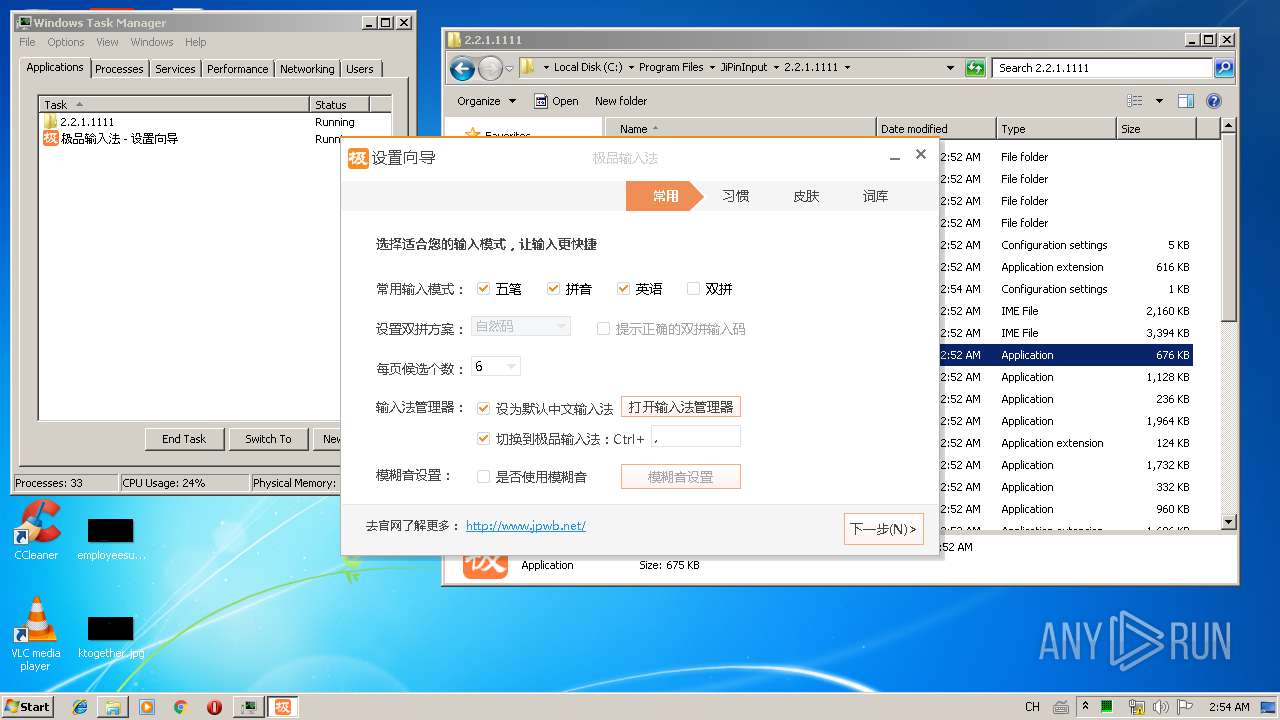Click the Explorer forward arrow button
Image resolution: width=1280 pixels, height=720 pixels.
point(490,68)
